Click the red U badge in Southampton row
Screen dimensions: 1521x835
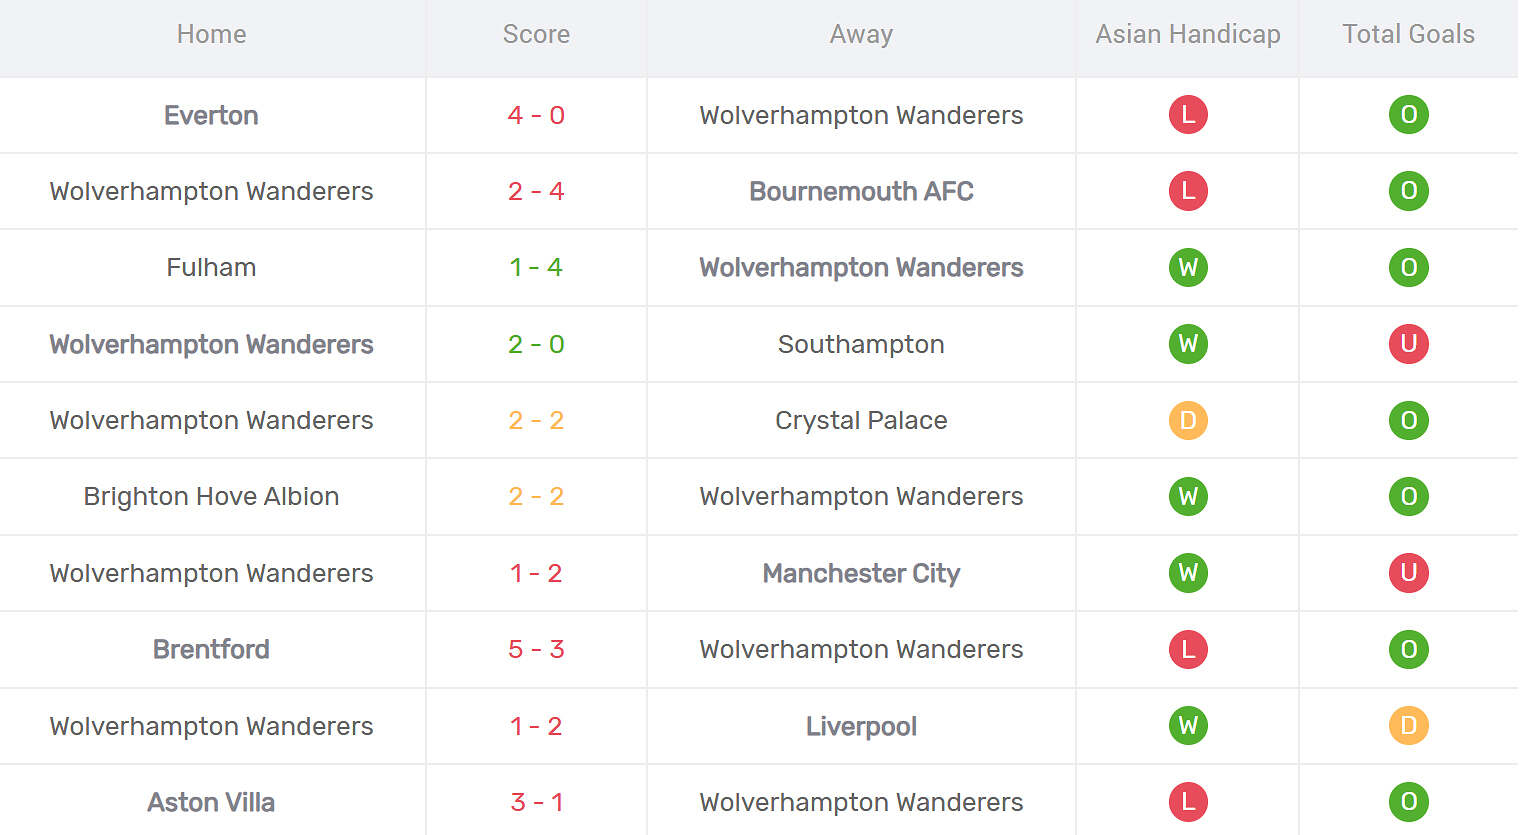click(1408, 344)
